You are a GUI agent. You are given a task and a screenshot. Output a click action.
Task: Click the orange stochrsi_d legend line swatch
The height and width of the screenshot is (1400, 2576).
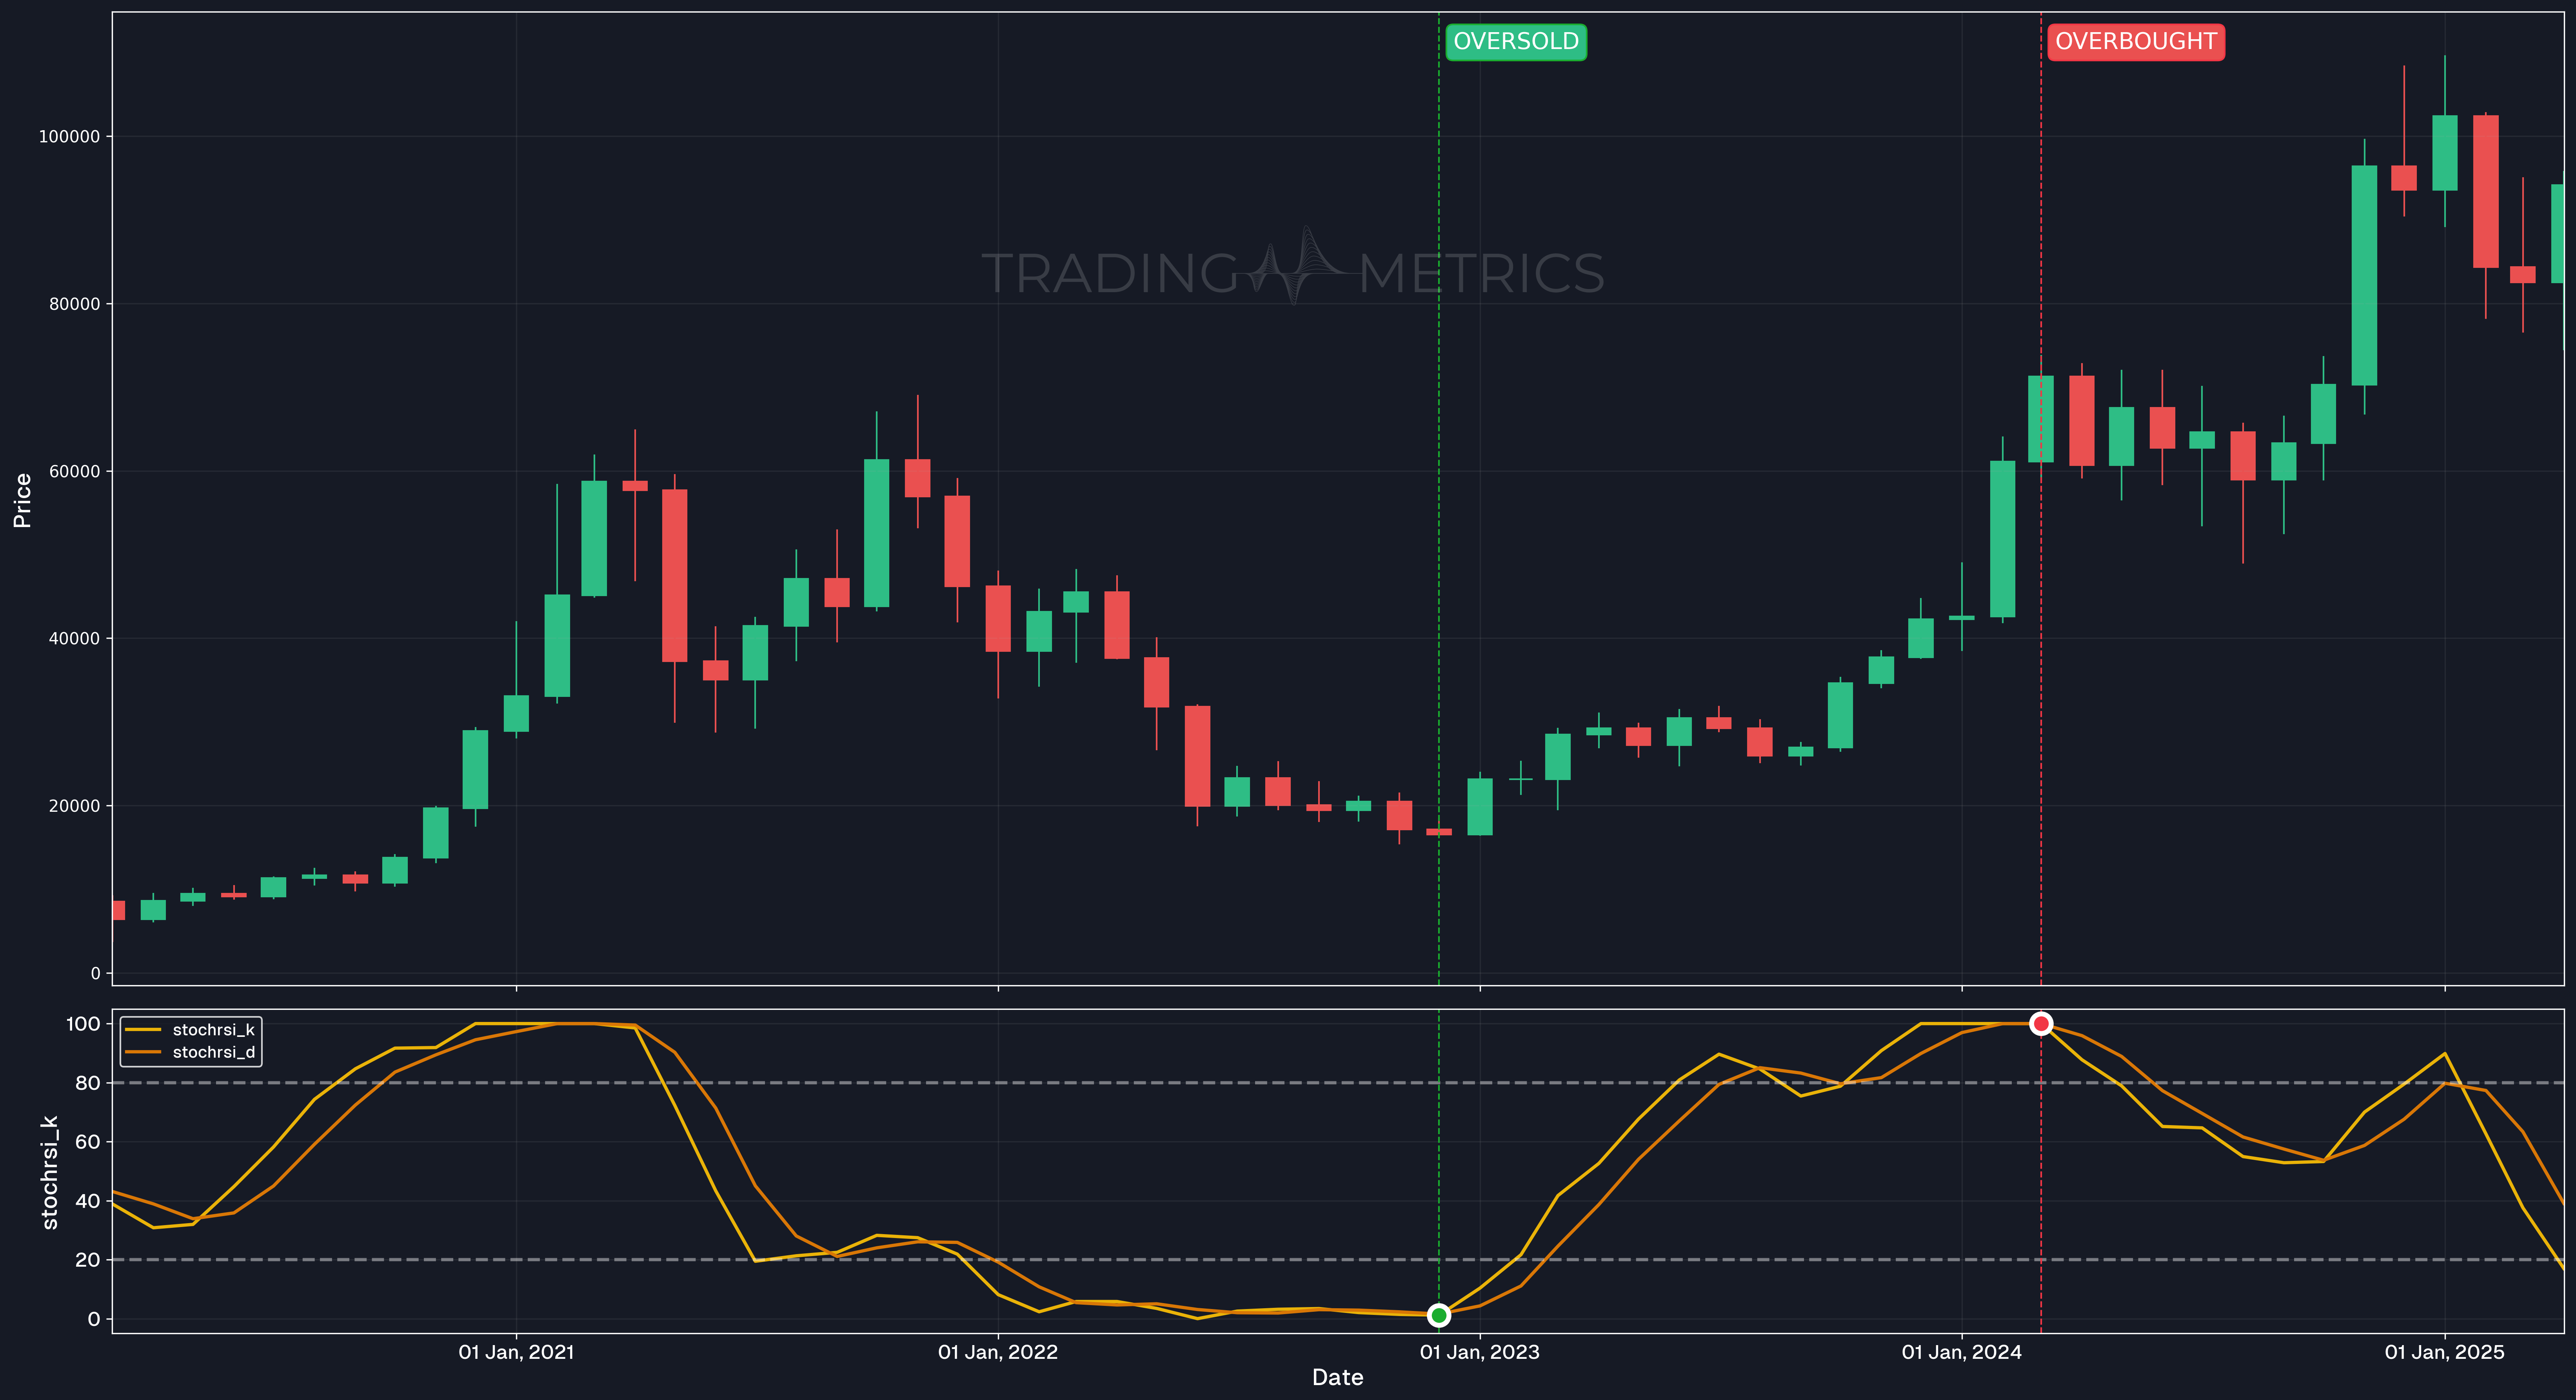click(143, 1052)
